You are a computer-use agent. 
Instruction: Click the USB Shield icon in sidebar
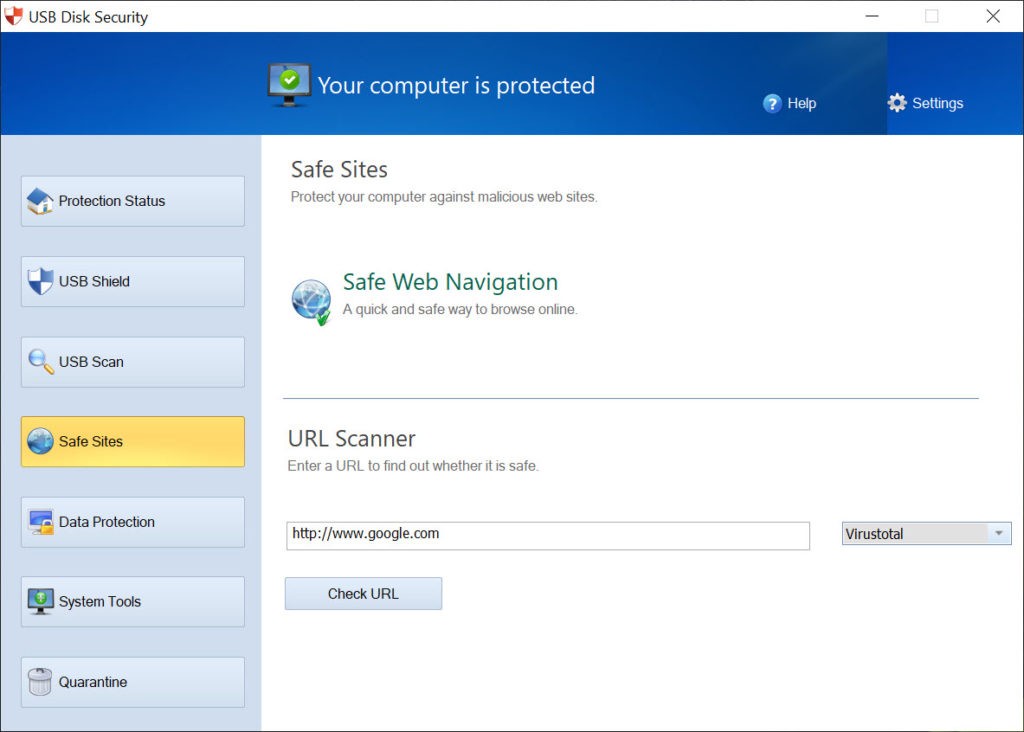pyautogui.click(x=40, y=281)
